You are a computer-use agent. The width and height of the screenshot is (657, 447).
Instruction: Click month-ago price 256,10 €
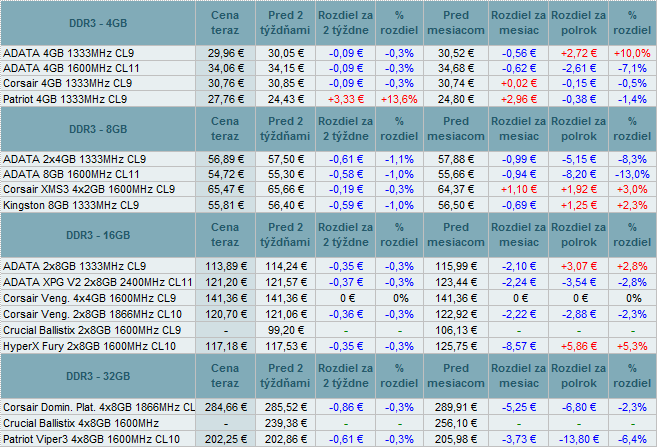pyautogui.click(x=456, y=423)
